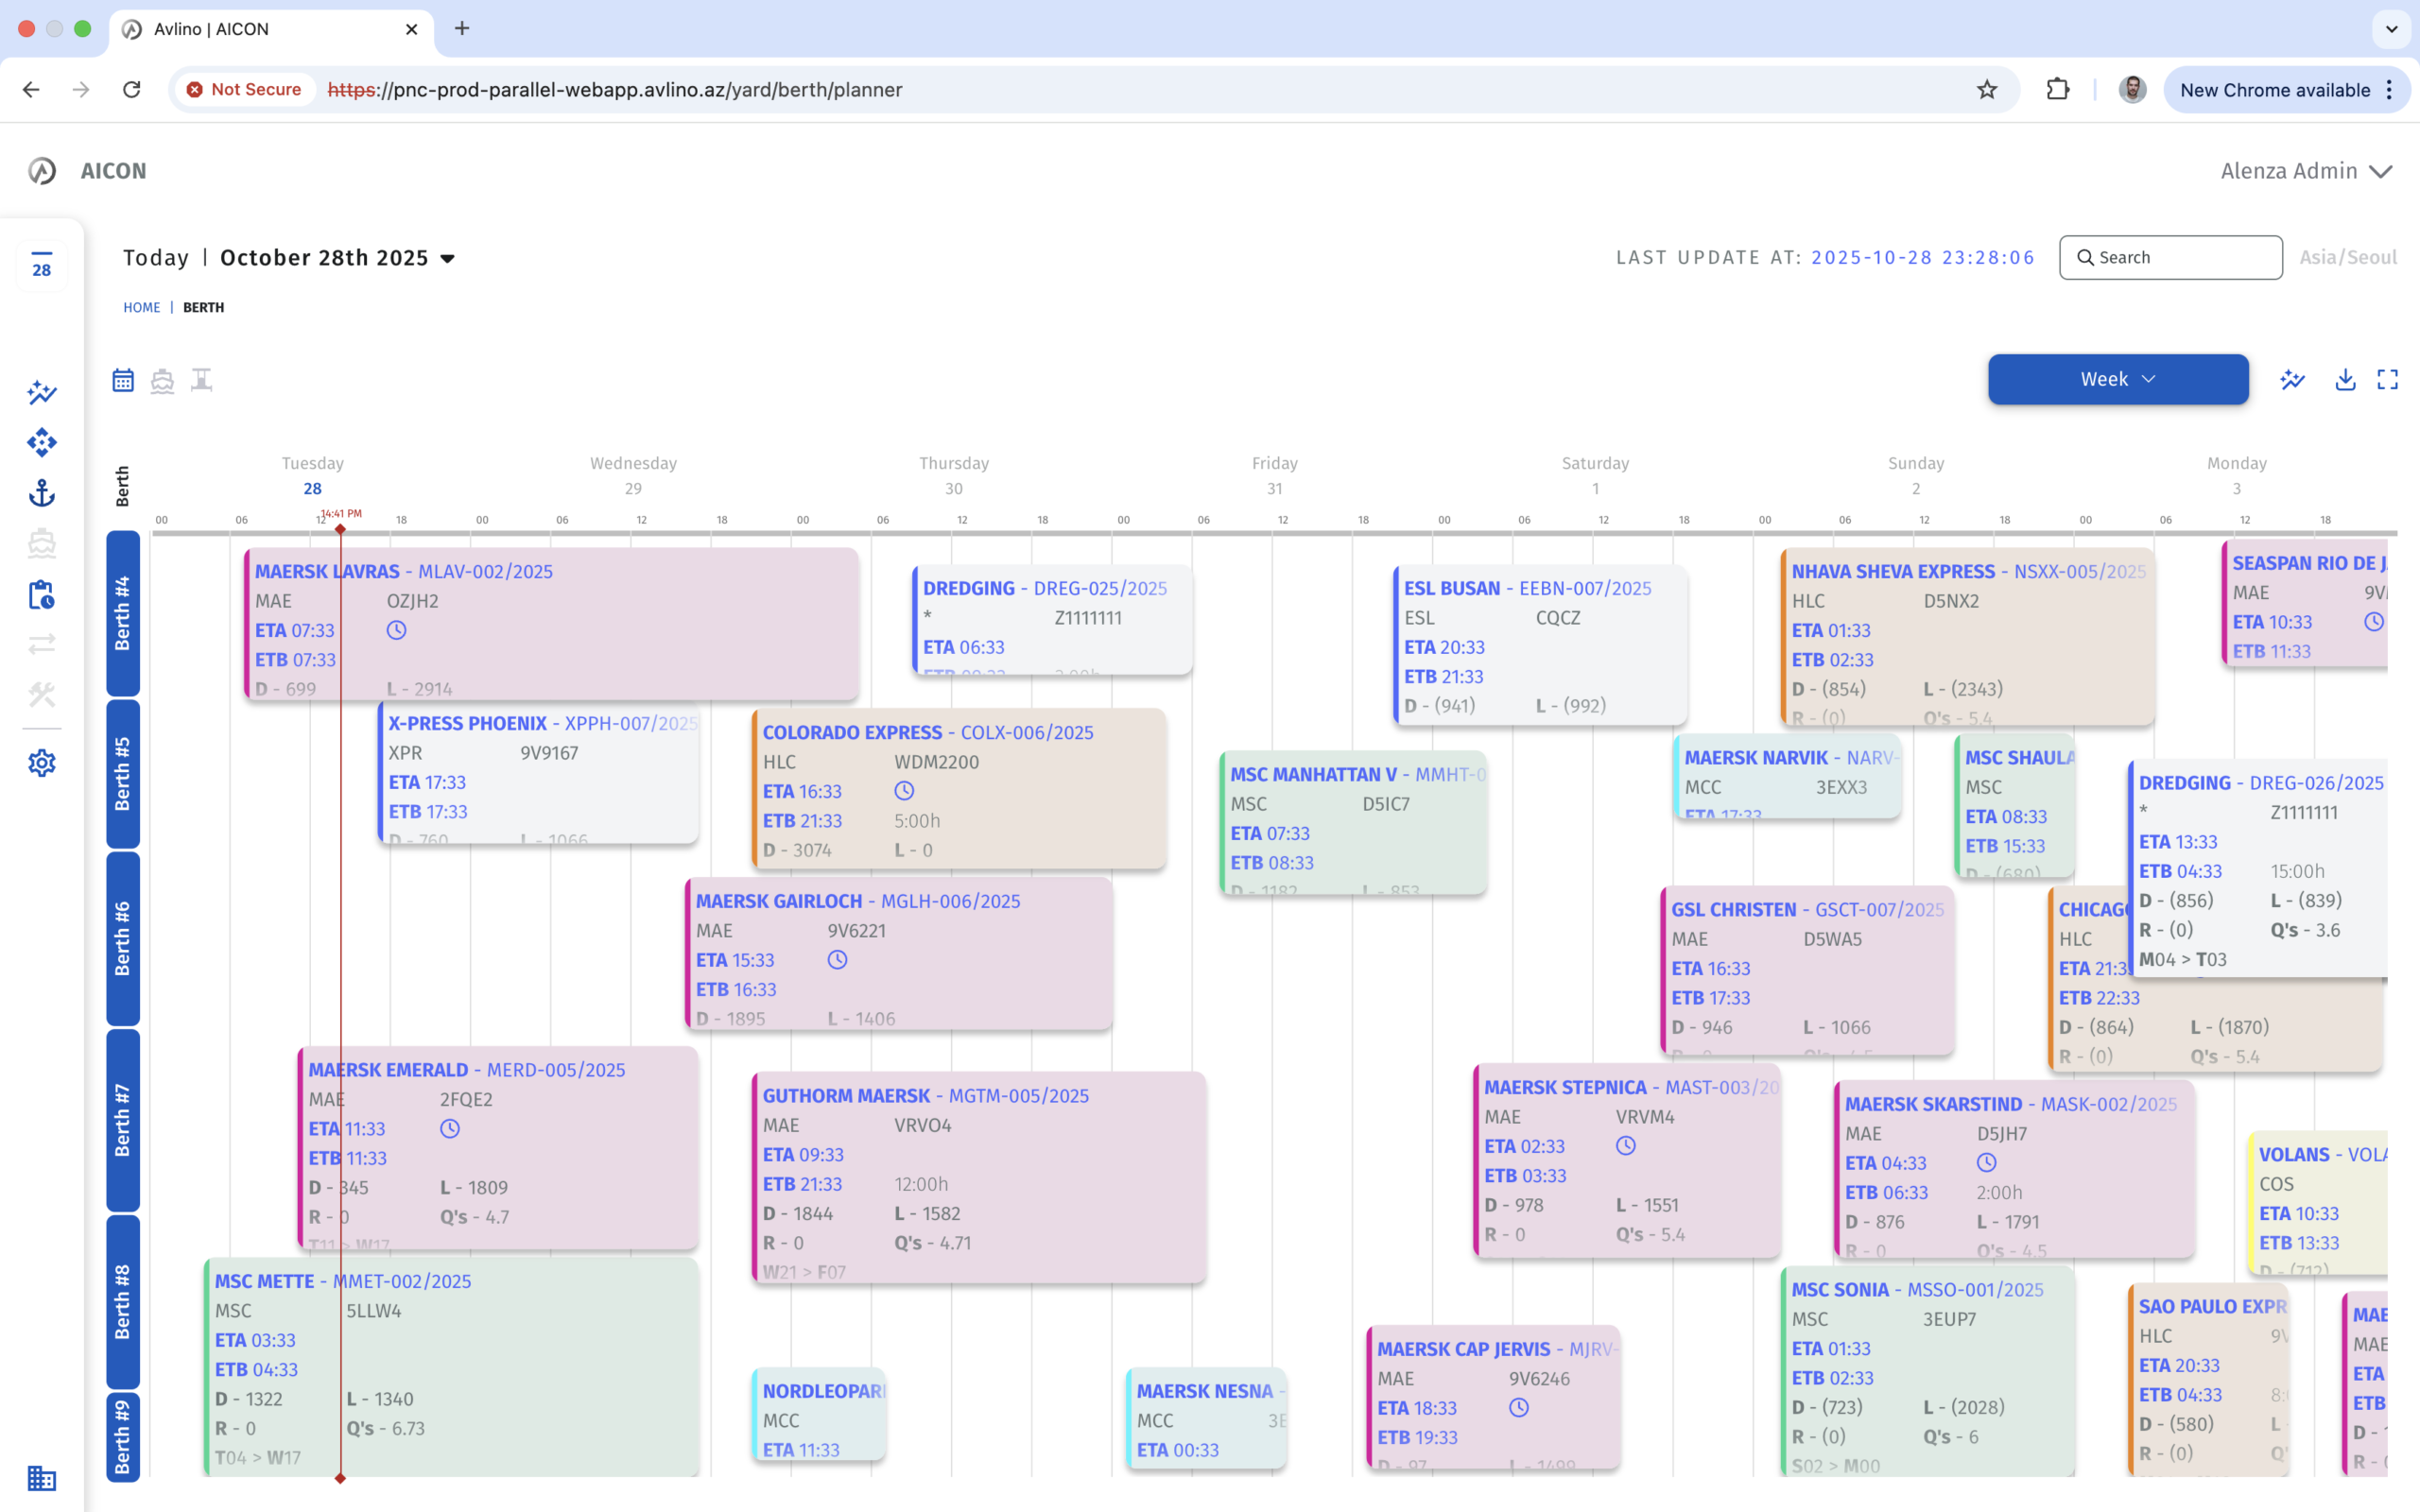The image size is (2420, 1512).
Task: Open the MSC MANHATTAN V vessel card
Action: [x=1353, y=822]
